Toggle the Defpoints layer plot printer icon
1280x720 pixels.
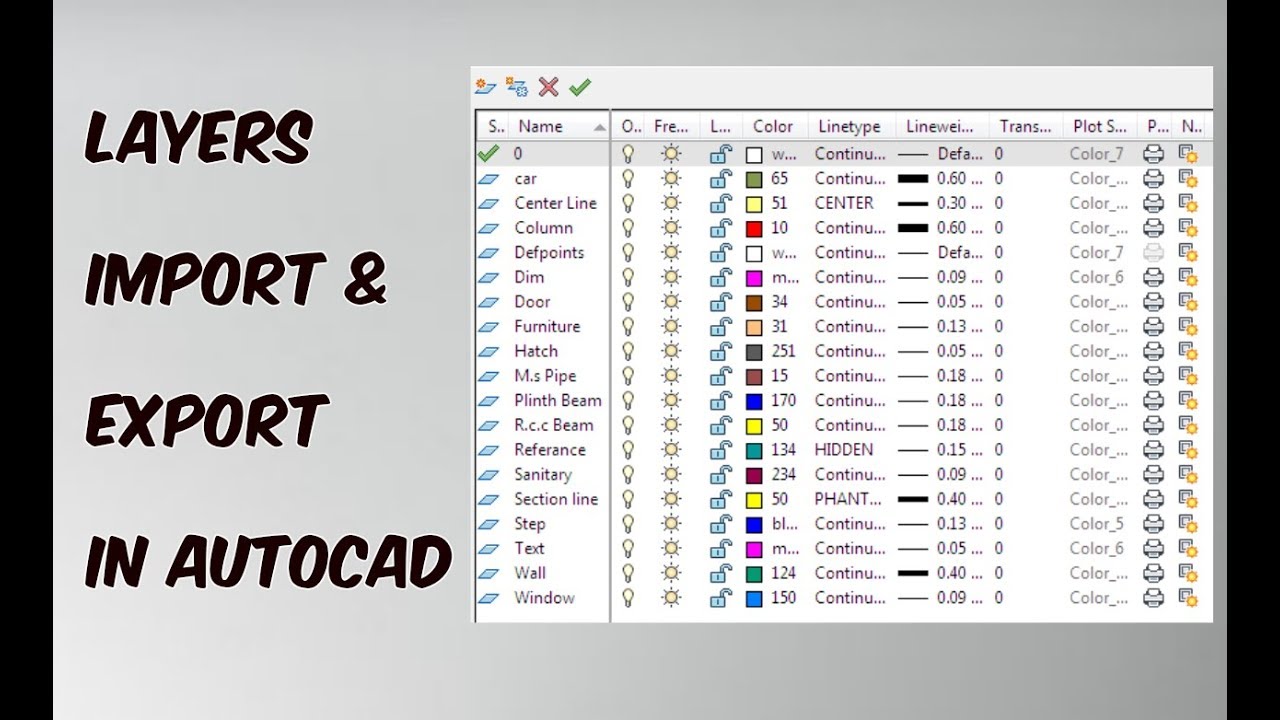(x=1153, y=253)
